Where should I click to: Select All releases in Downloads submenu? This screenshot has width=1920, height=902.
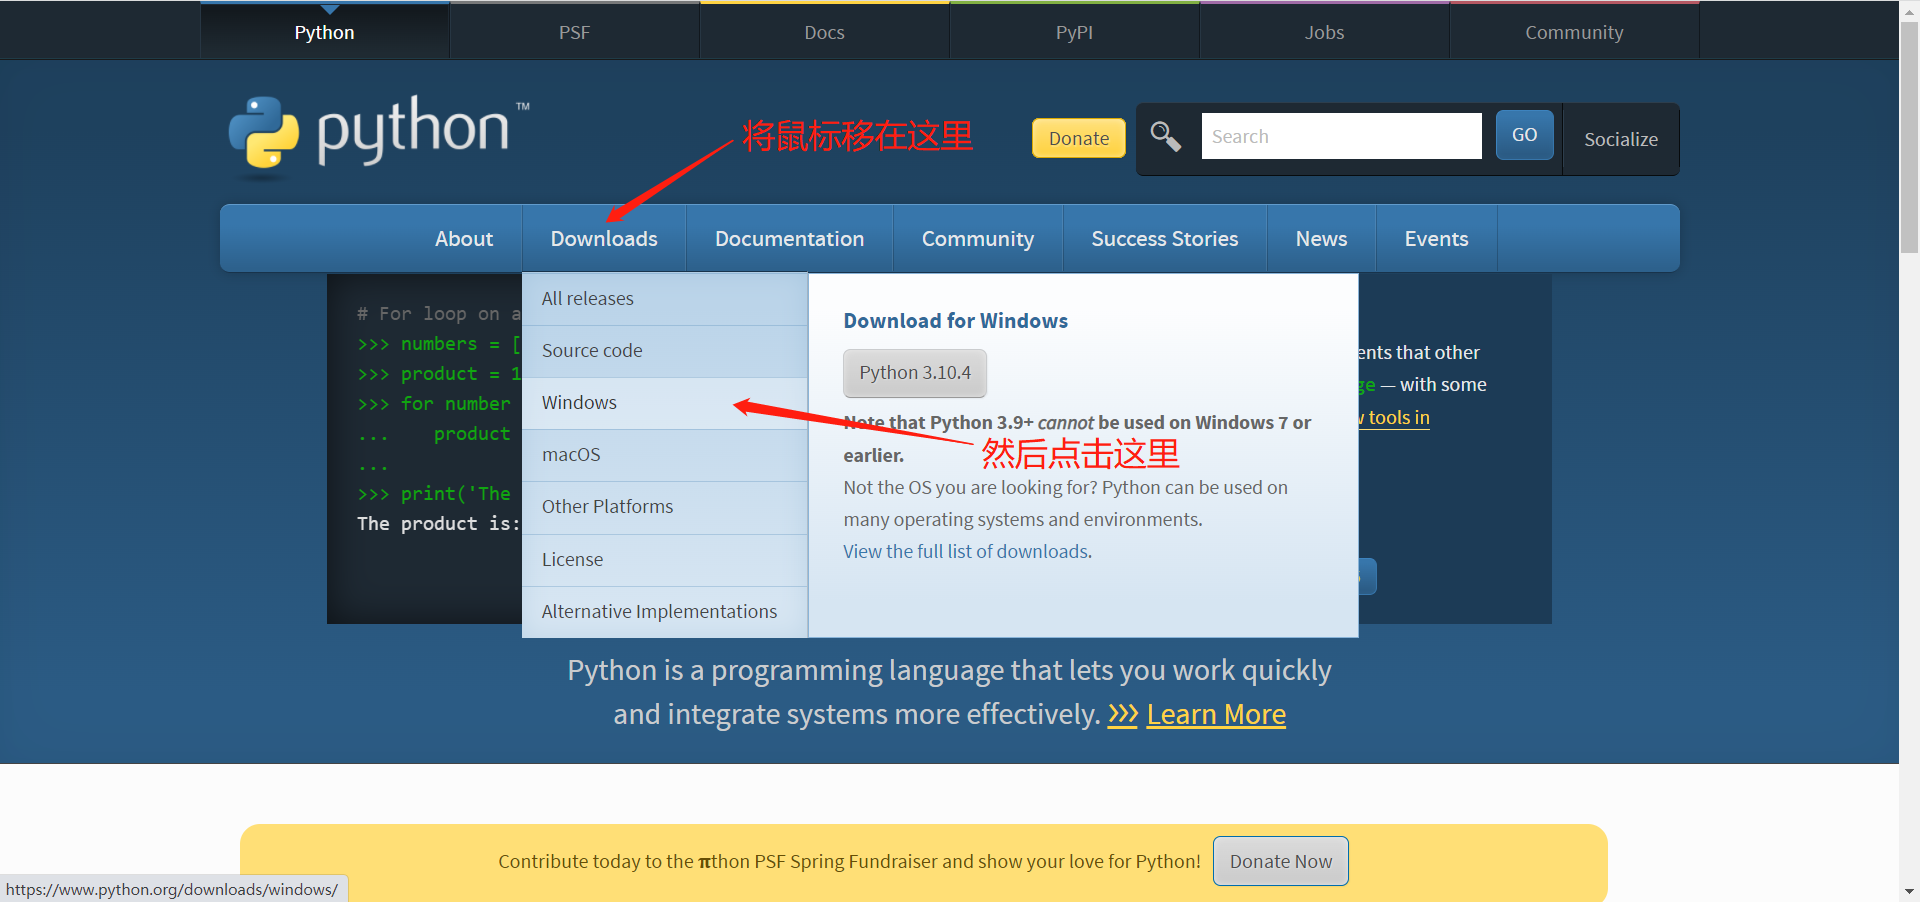tap(665, 299)
